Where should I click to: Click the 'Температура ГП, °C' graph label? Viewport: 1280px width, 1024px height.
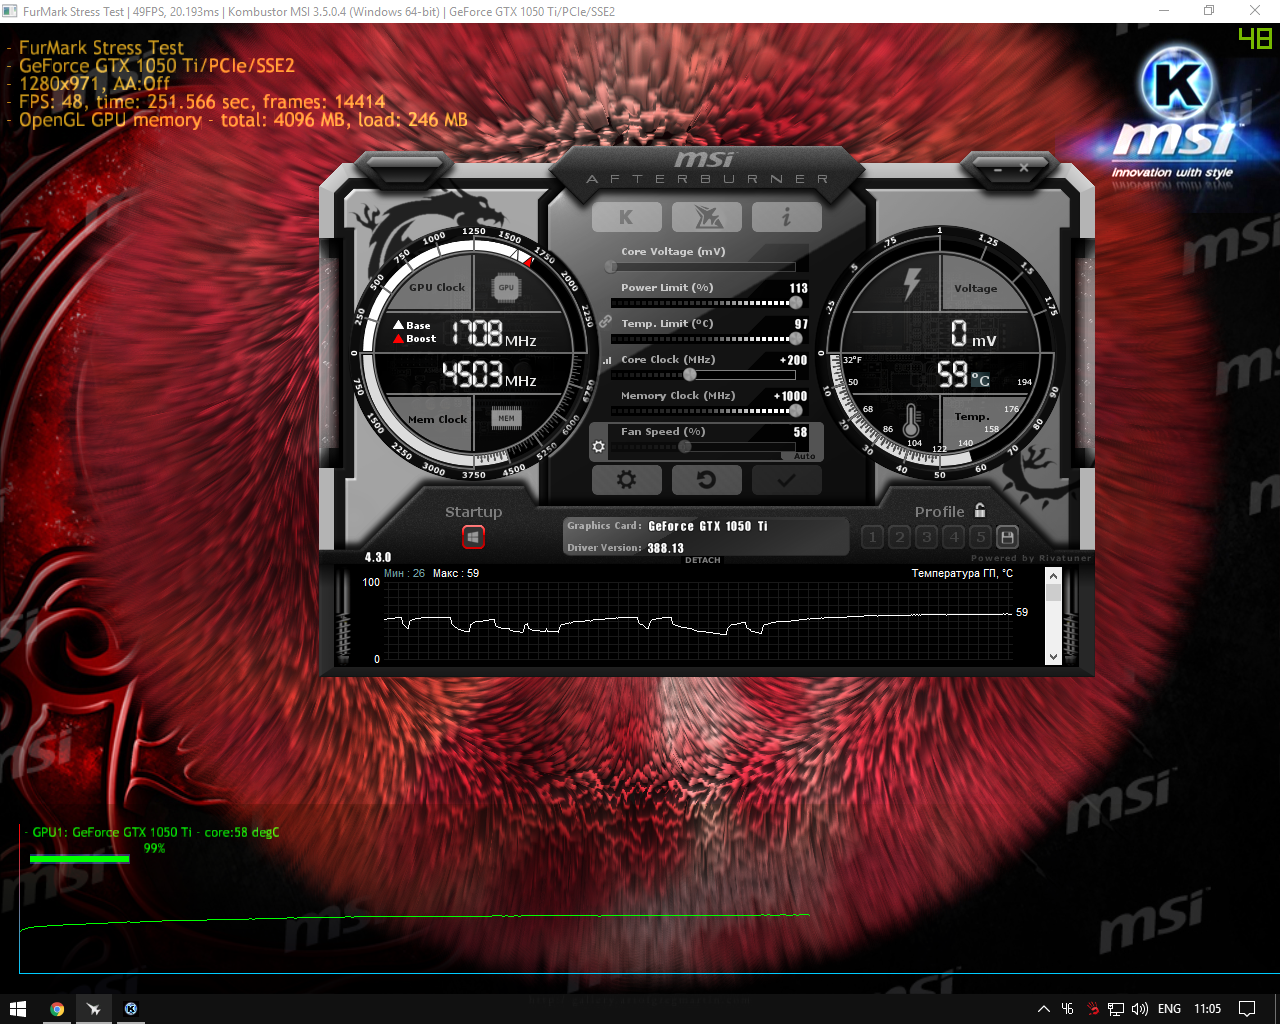[962, 573]
